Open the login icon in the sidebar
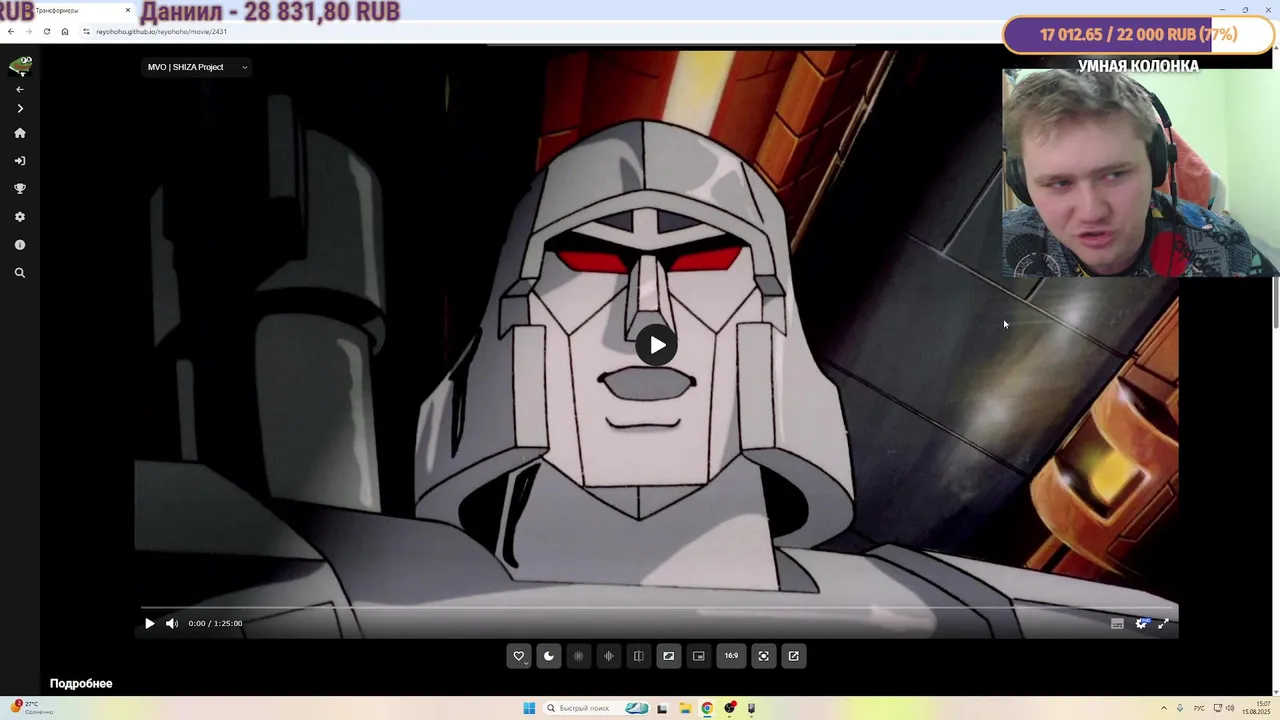Screen dimensions: 1280x720 19,161
